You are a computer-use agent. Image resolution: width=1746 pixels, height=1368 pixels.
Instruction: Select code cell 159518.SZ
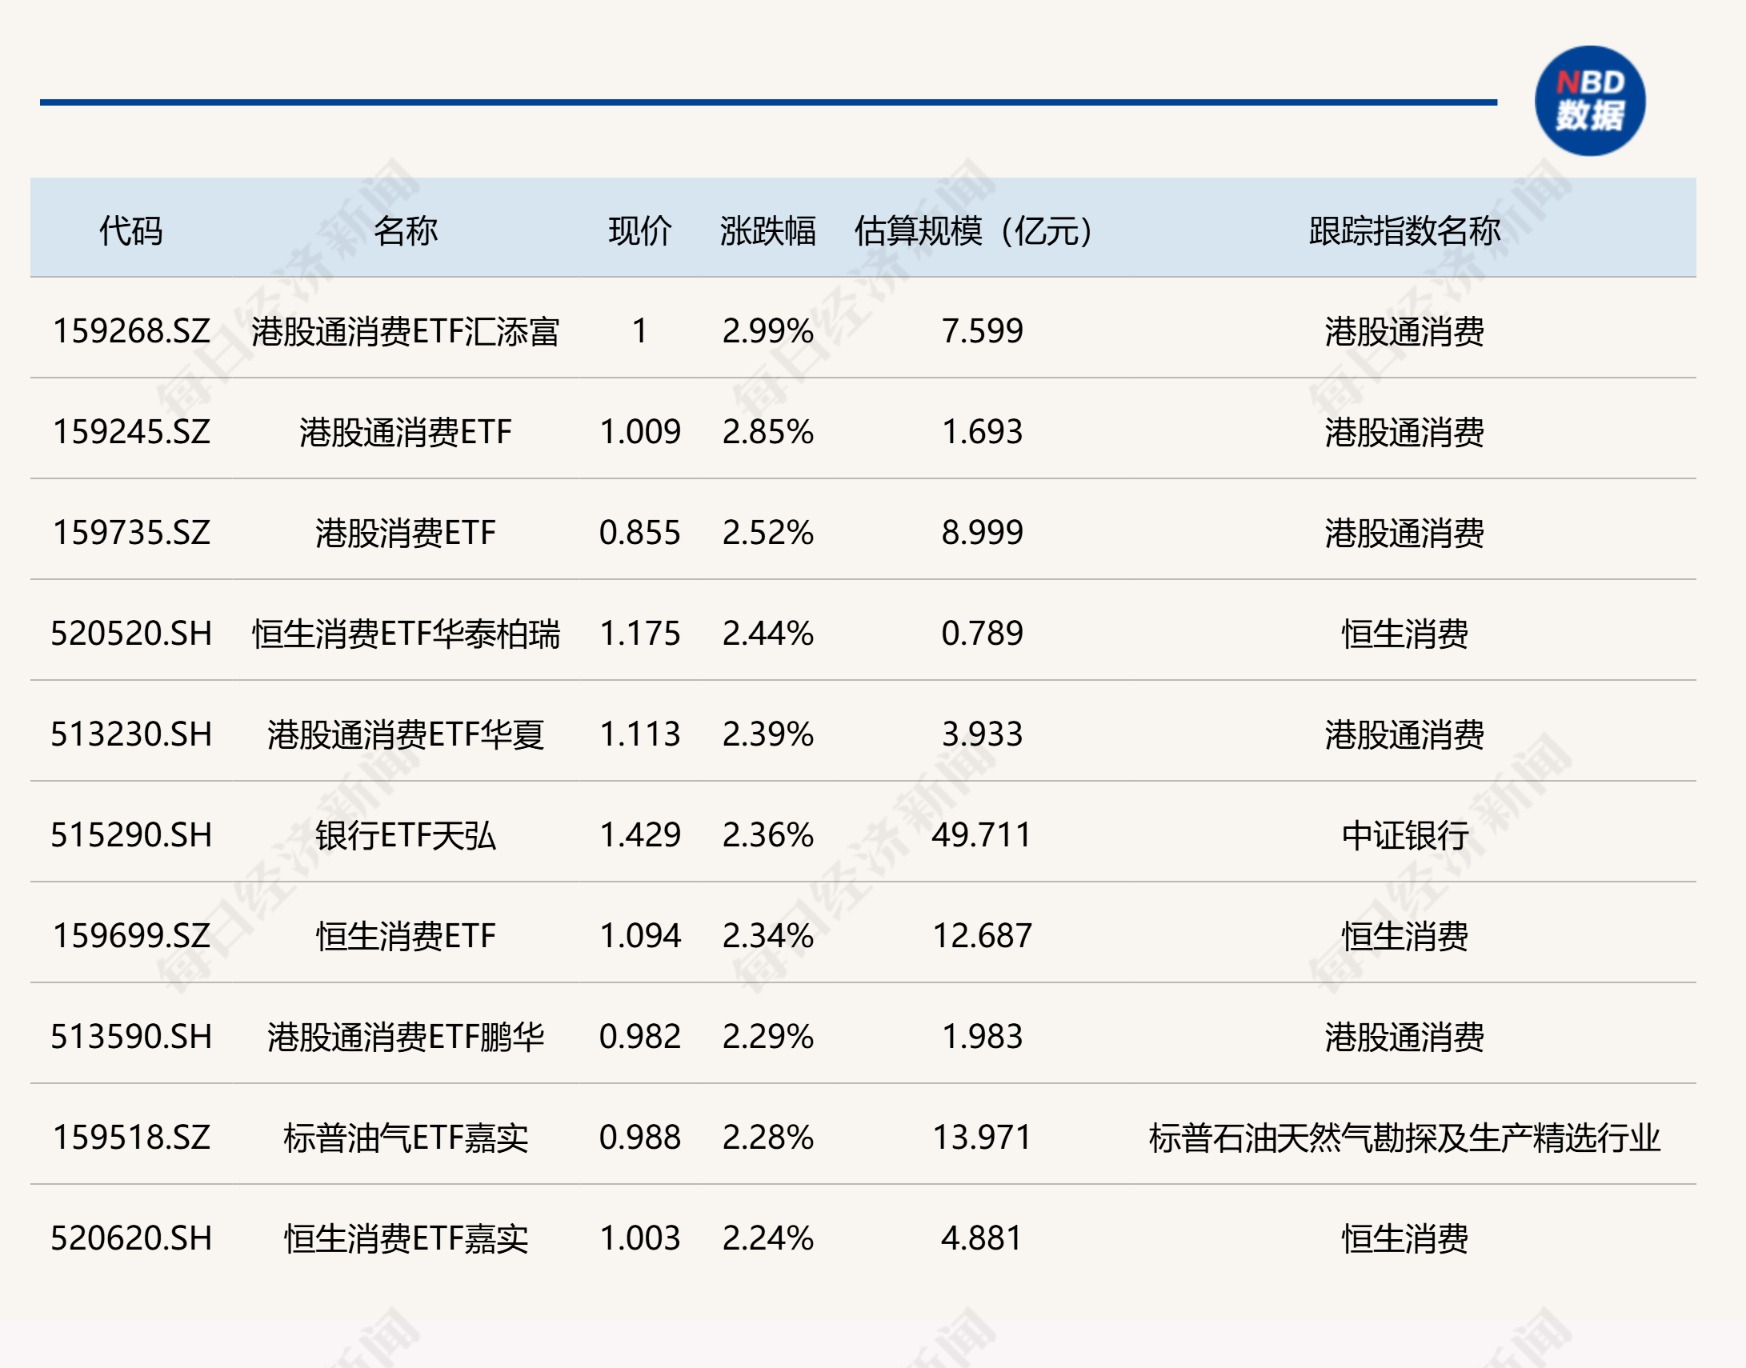[131, 1138]
